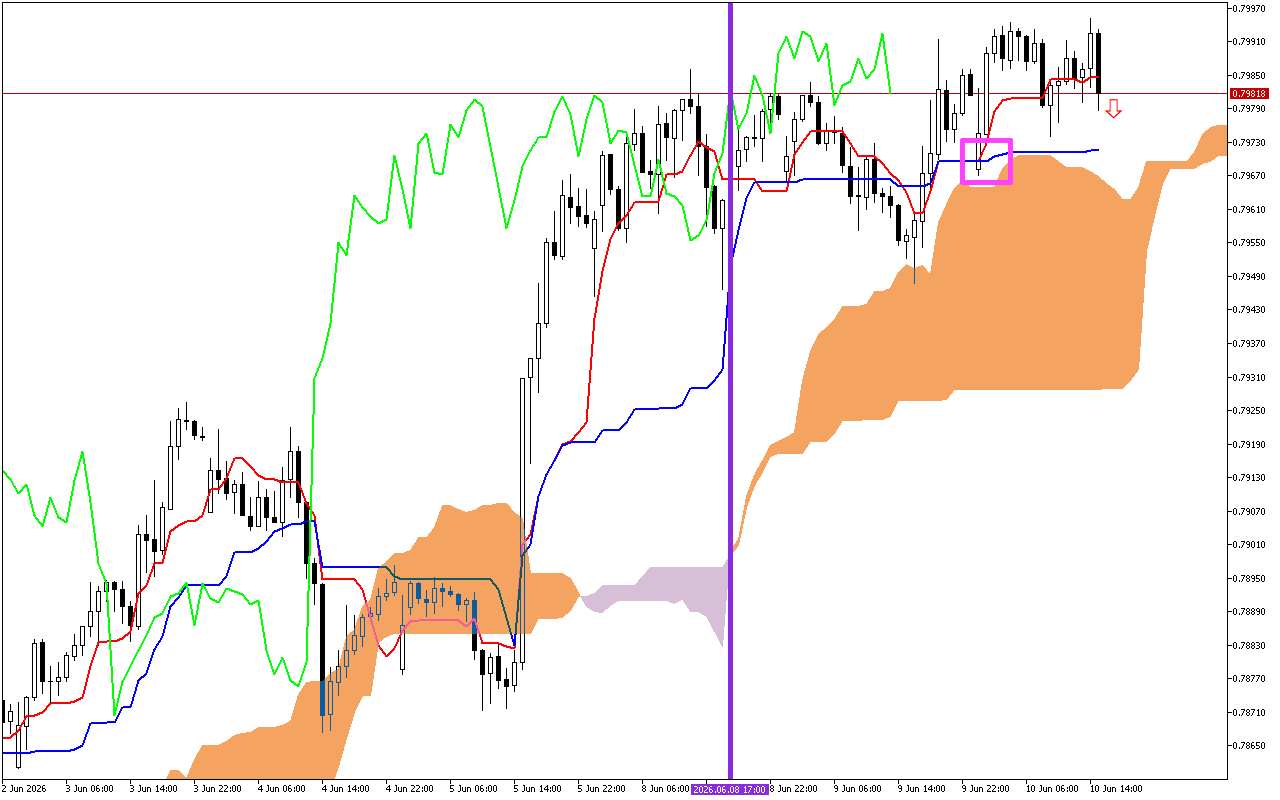Click time axis label 10 Jun 06:00
Image resolution: width=1280 pixels, height=800 pixels.
click(x=1052, y=789)
